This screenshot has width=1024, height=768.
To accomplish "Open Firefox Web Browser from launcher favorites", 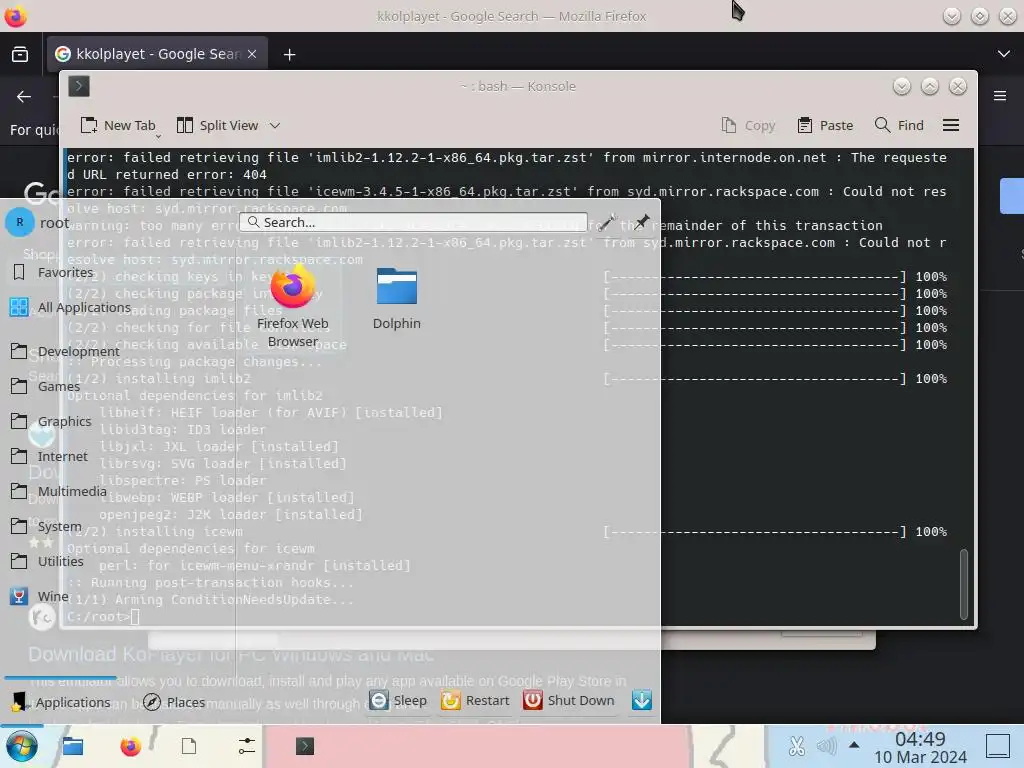I will (293, 306).
